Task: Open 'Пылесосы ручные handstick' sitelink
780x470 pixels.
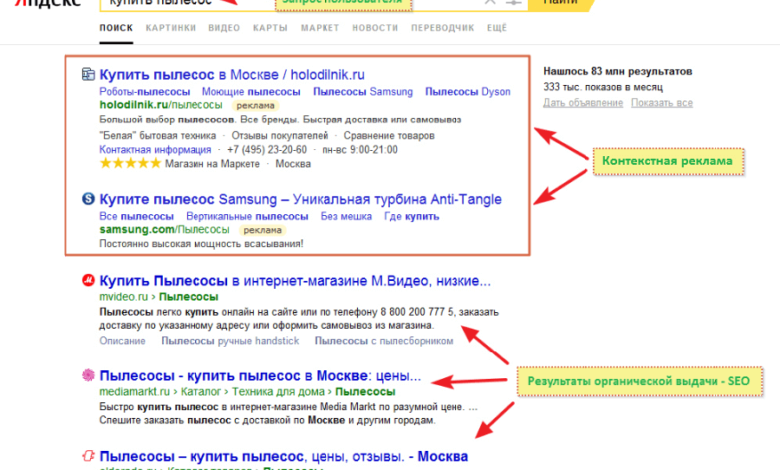Action: point(230,341)
